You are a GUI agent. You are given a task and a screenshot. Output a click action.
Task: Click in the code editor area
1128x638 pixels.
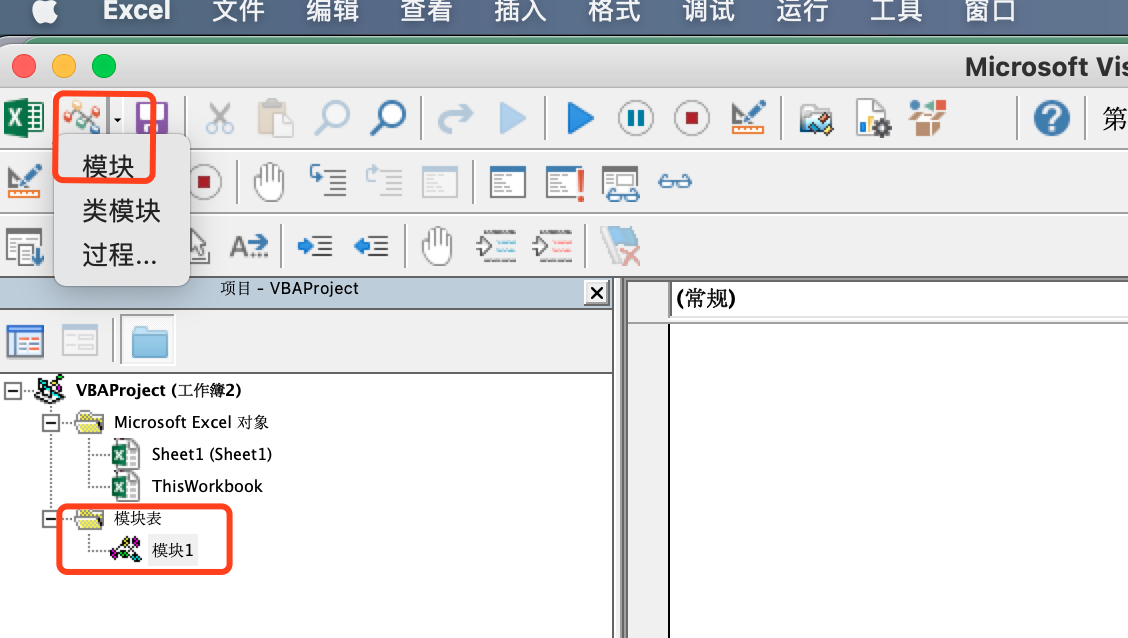tap(899, 480)
